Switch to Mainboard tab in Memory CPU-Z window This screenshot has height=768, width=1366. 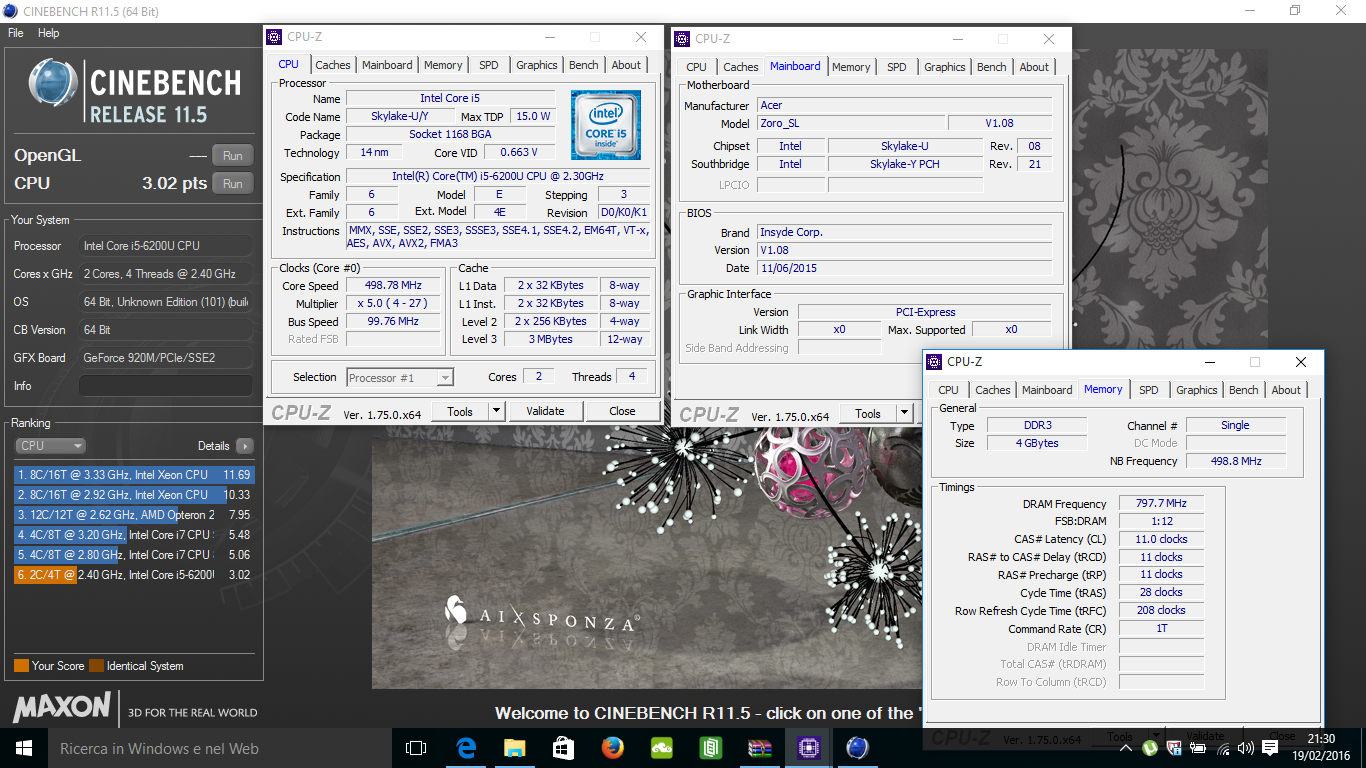click(1047, 390)
